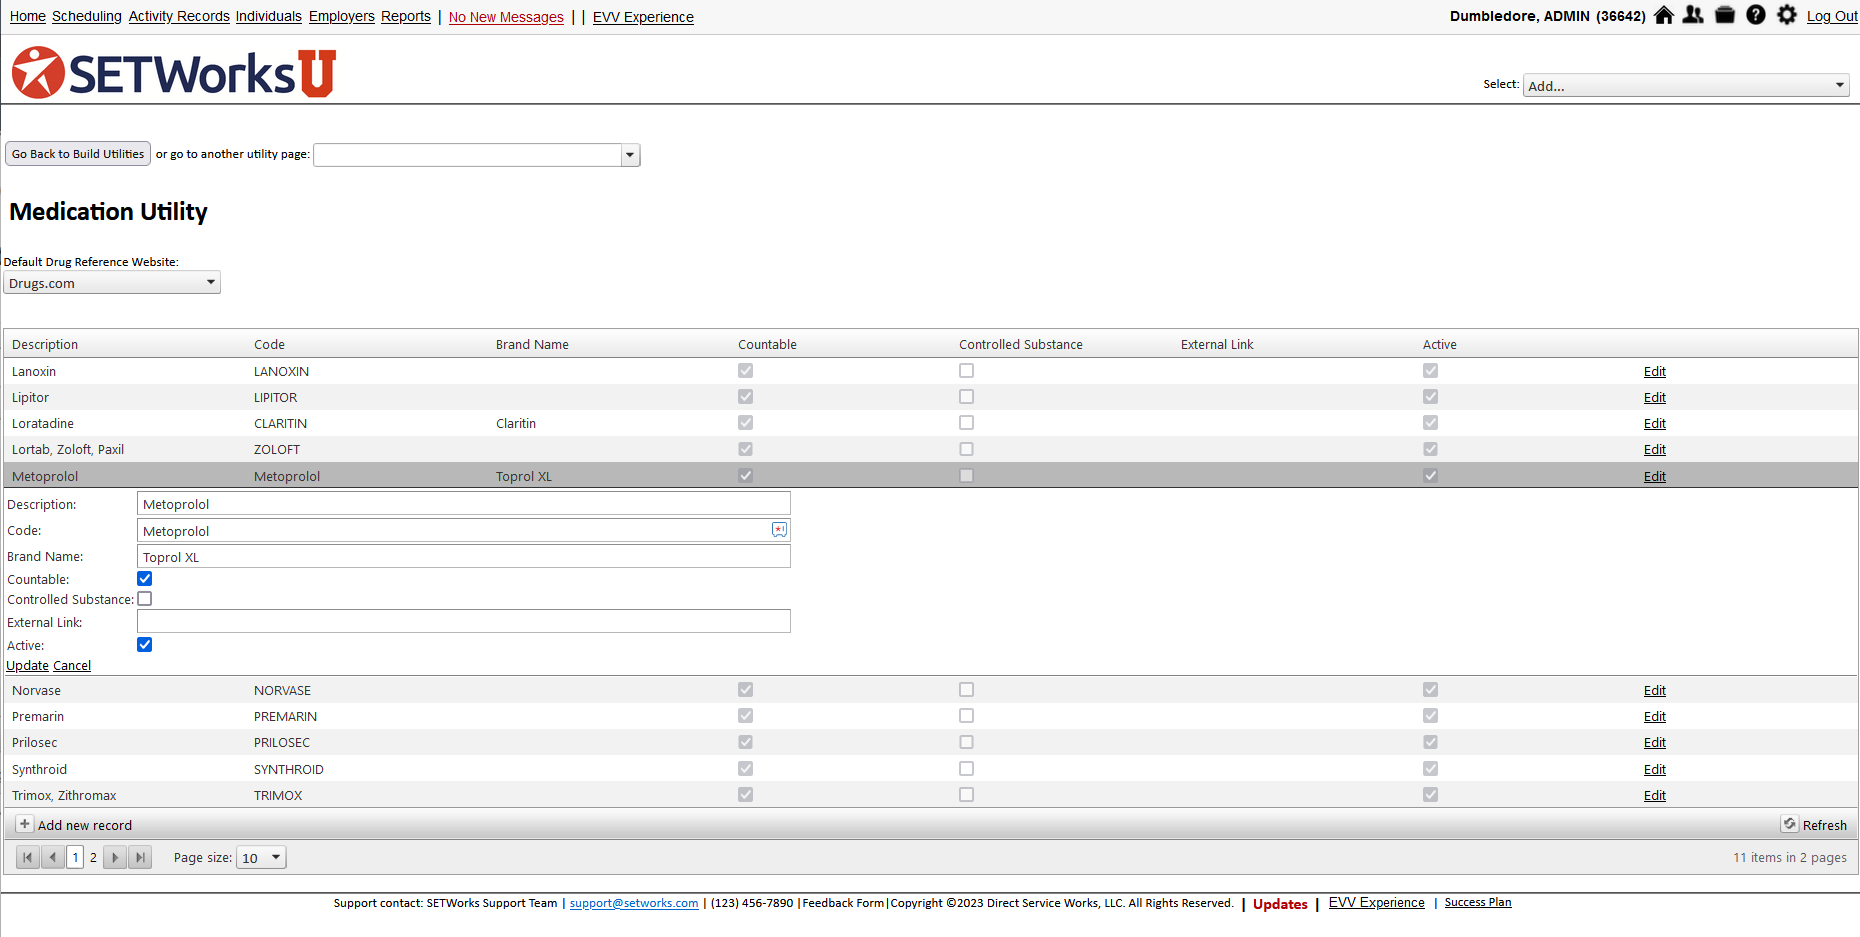Open the top EVV Experience link
Viewport: 1860px width, 937px height.
click(x=643, y=18)
